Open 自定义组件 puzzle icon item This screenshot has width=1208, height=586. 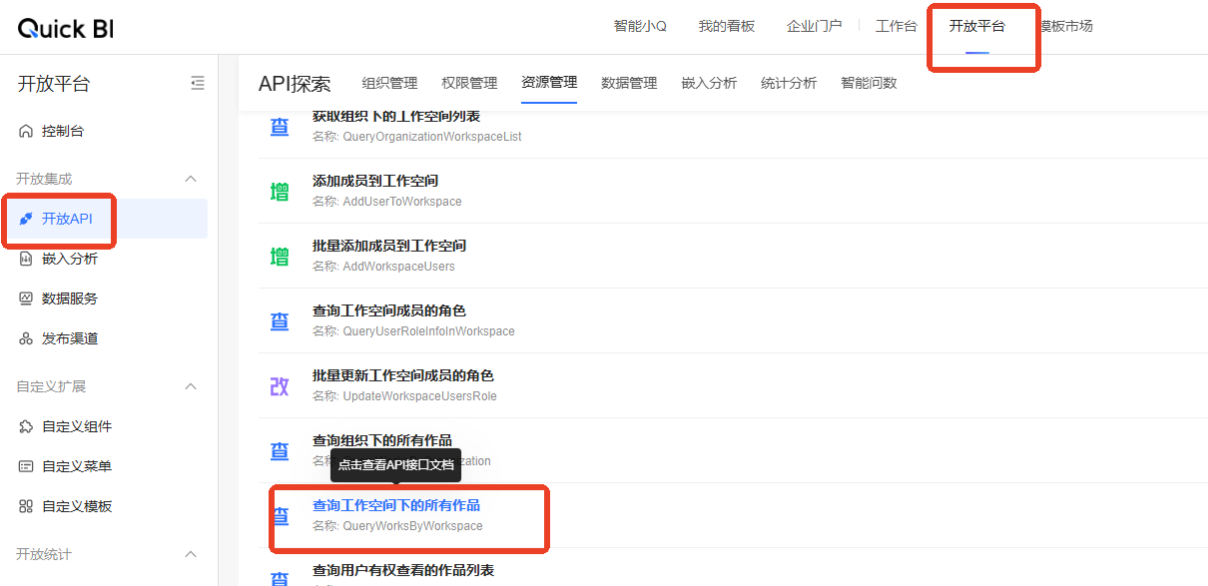[x=26, y=426]
